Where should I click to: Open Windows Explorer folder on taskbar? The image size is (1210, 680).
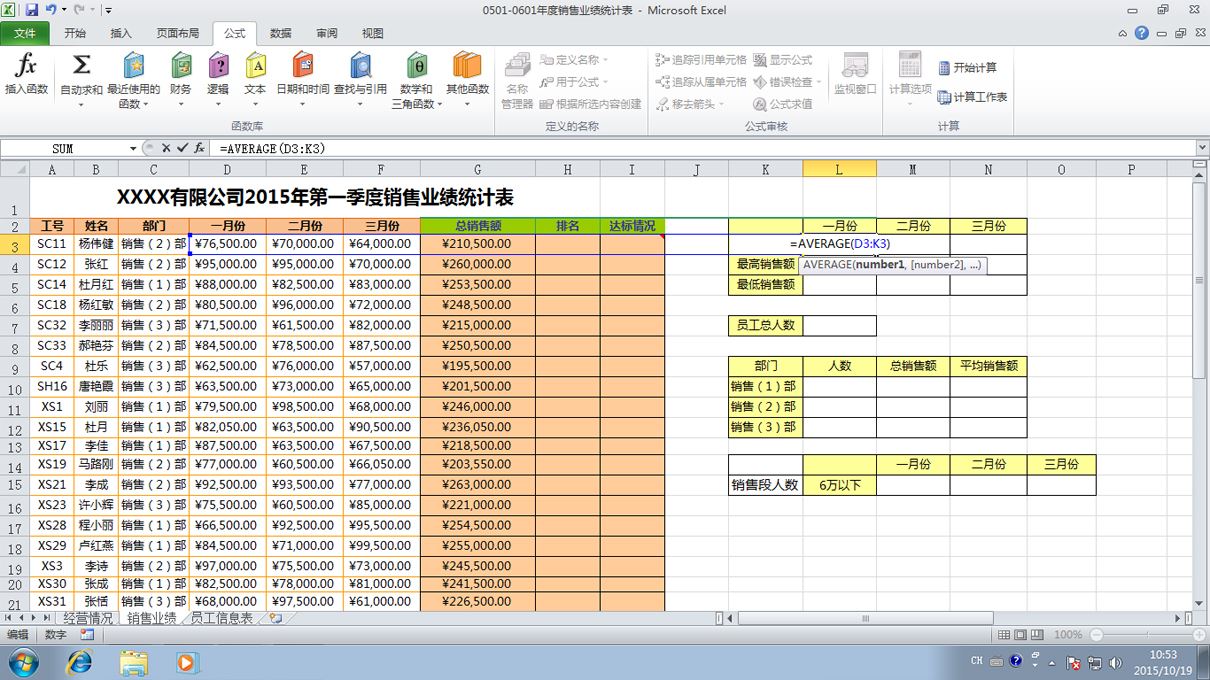(x=133, y=662)
